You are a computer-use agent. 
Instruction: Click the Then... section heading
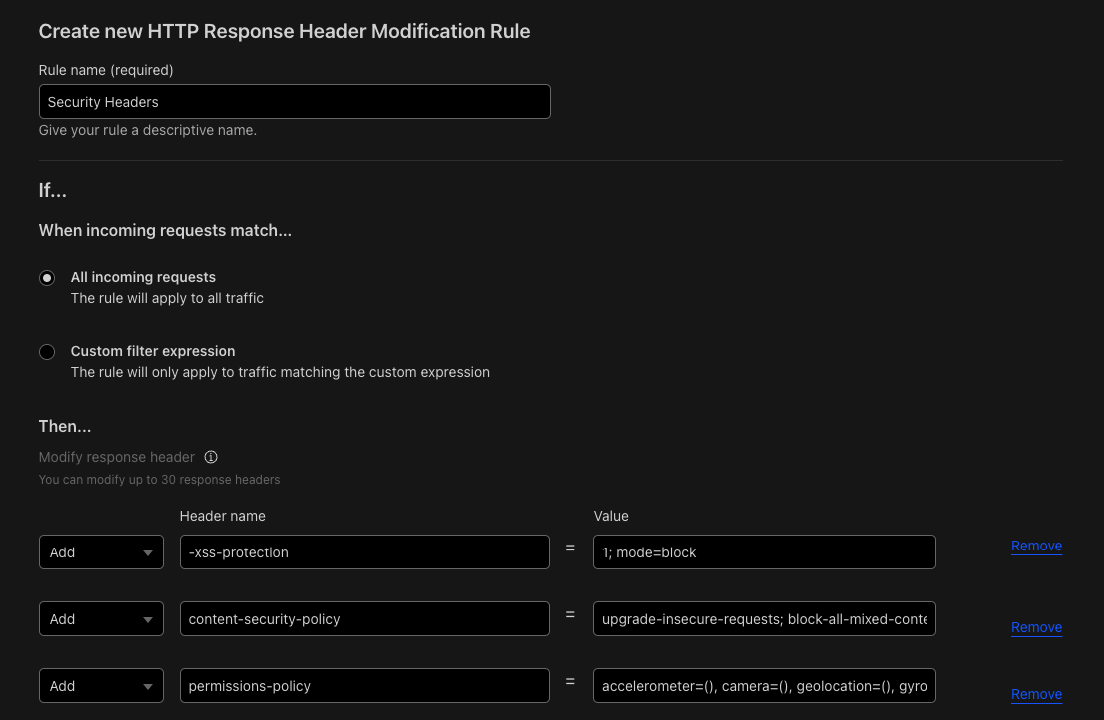click(65, 427)
